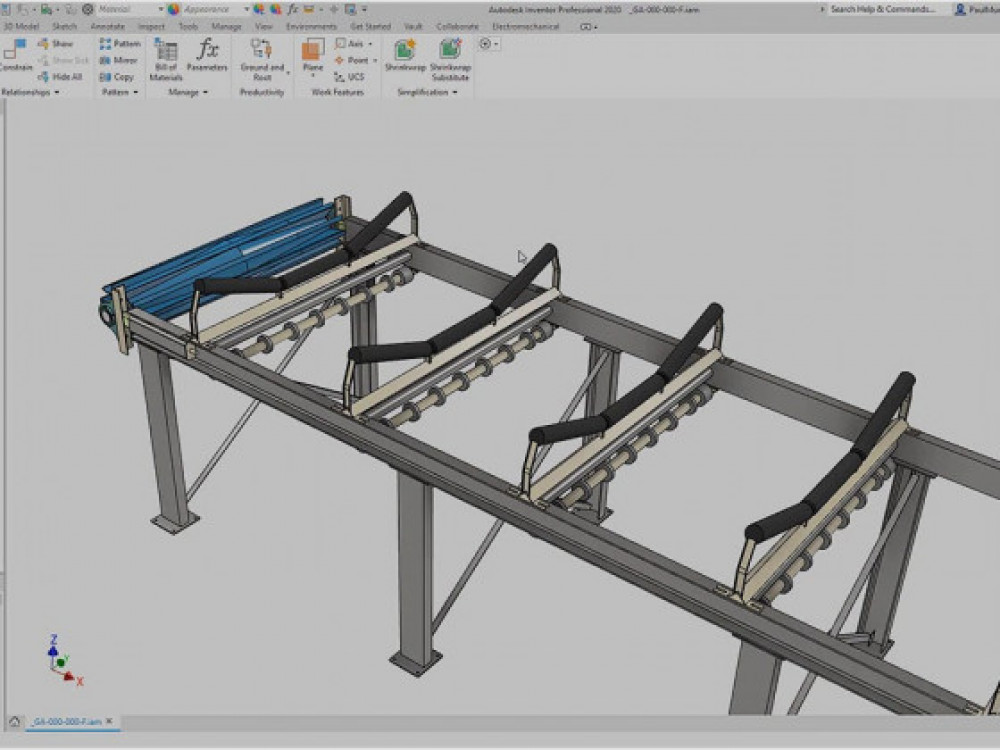Switch to the Sketch ribbon tab

pyautogui.click(x=64, y=27)
